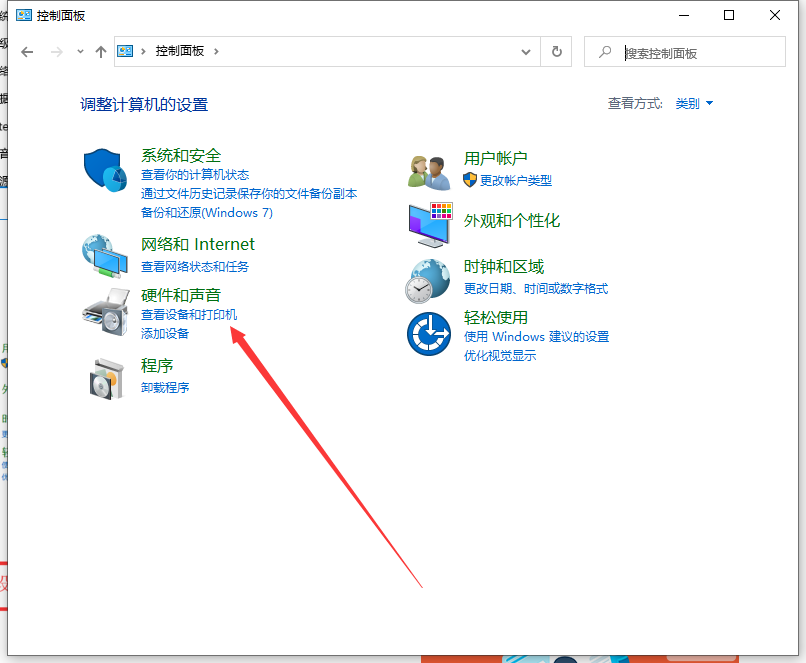Open 系统和安全 via its shield icon
Viewport: 806px width, 663px height.
pos(104,170)
